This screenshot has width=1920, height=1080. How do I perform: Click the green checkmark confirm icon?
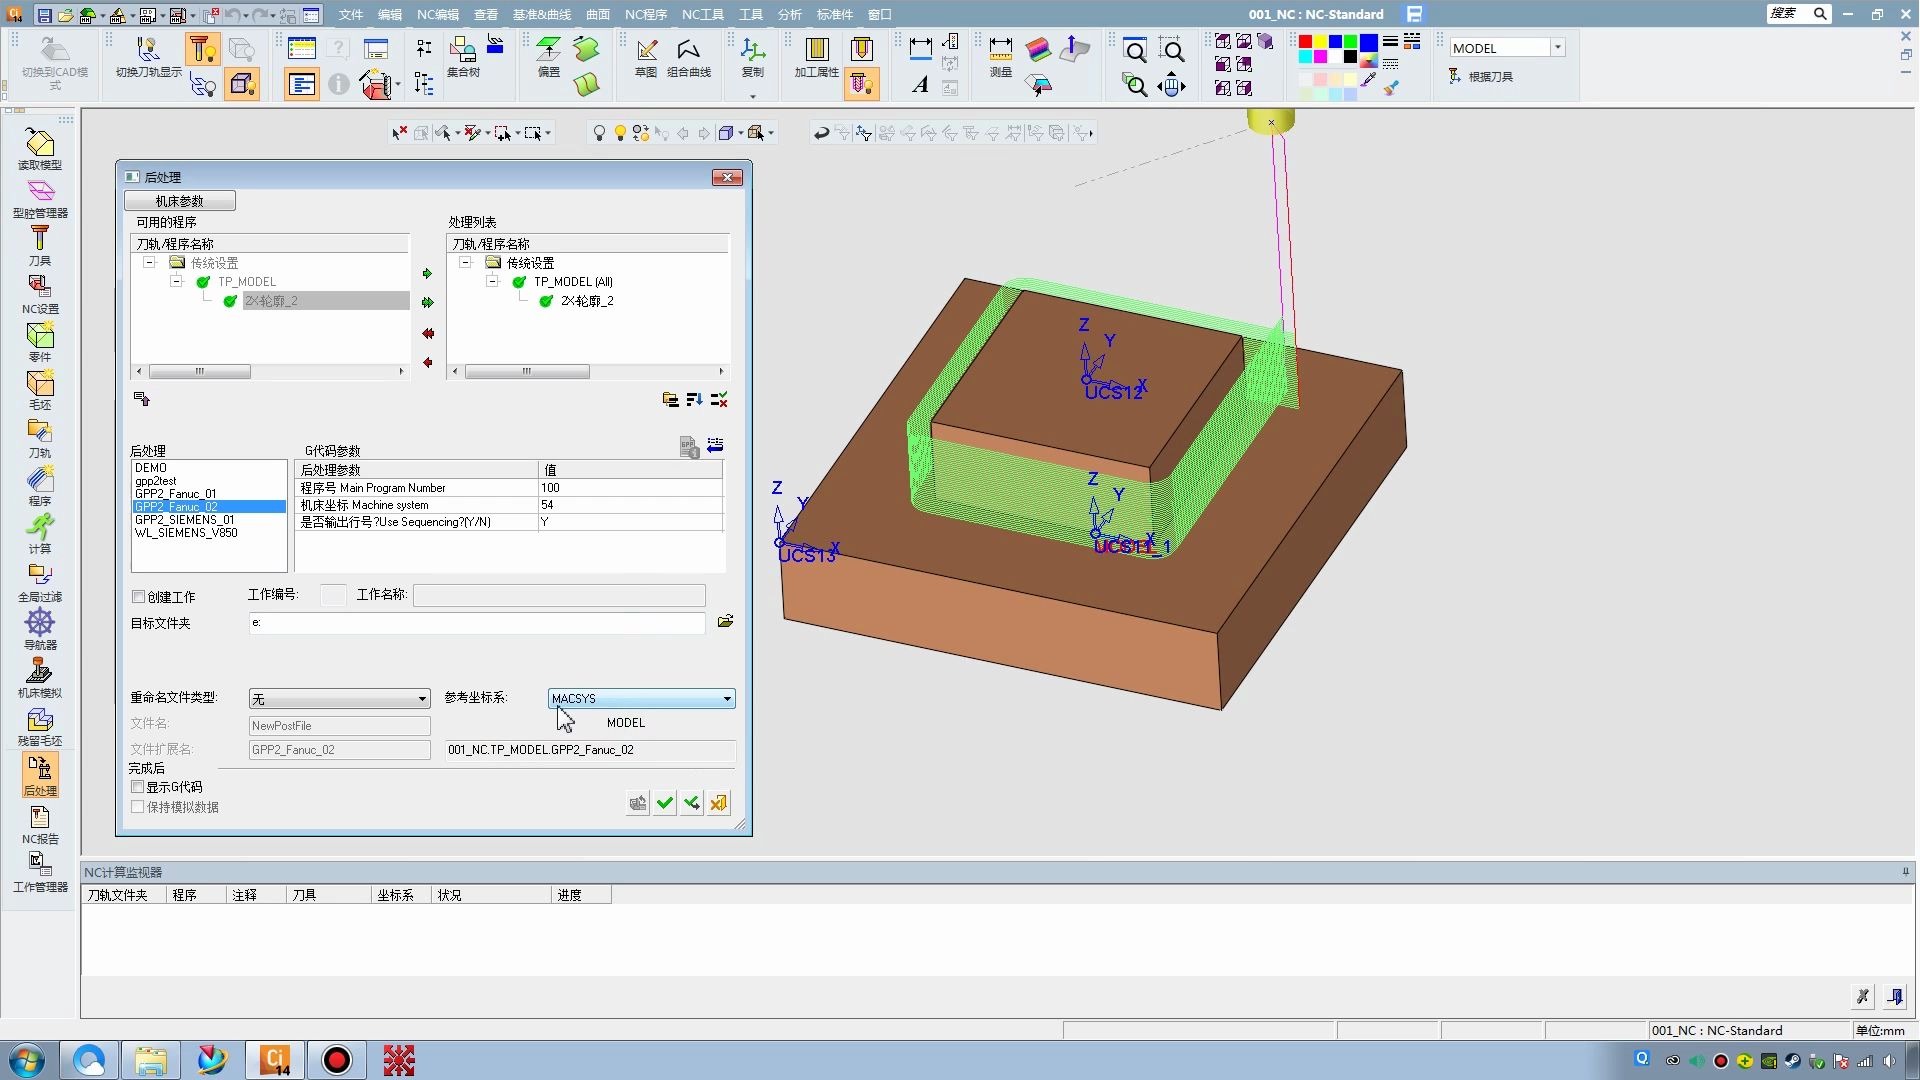pyautogui.click(x=665, y=803)
